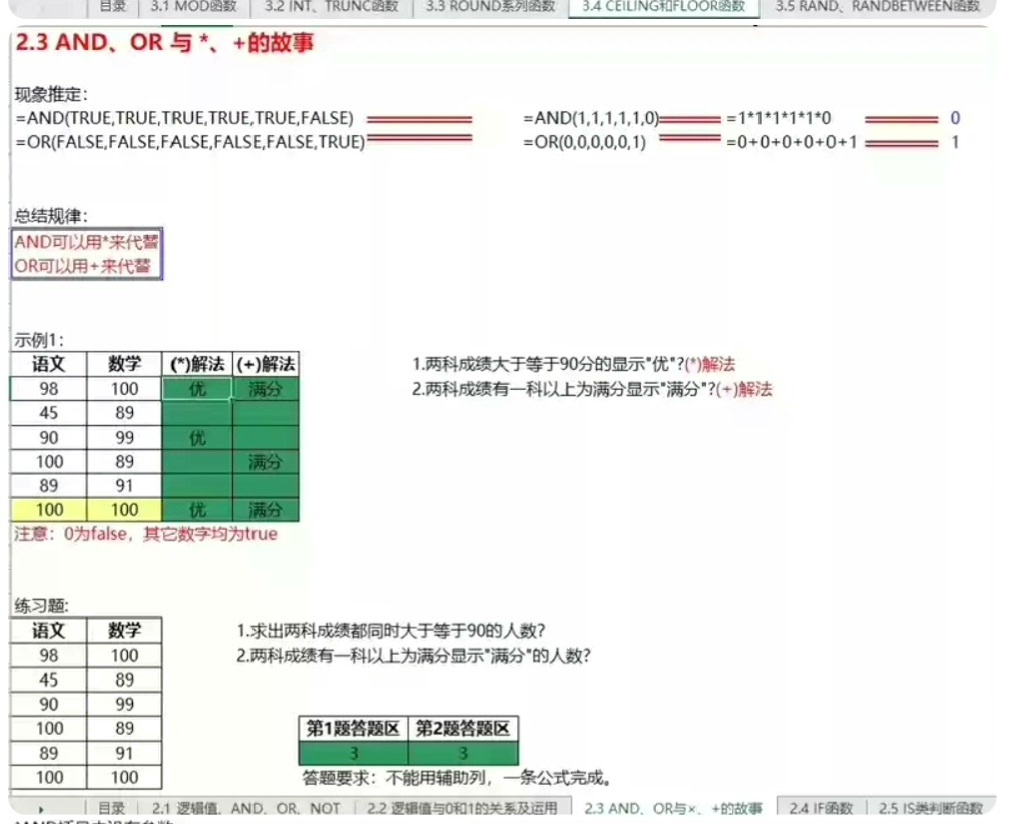The image size is (1012, 824).
Task: Click the 示例1: label
Action: click(x=39, y=340)
